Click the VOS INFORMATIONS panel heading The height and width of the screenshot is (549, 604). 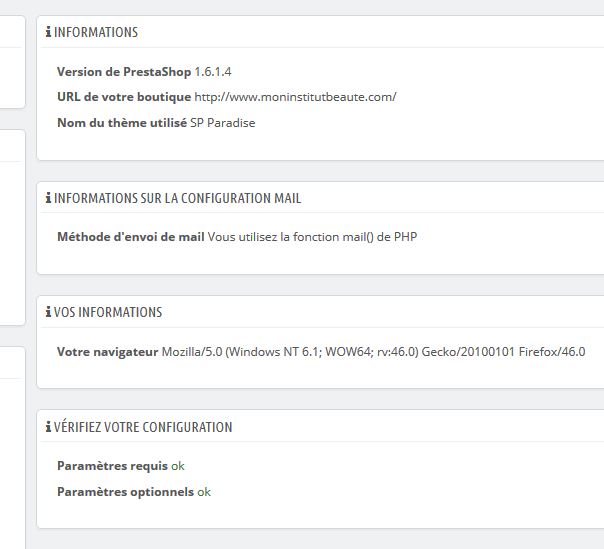click(x=108, y=312)
